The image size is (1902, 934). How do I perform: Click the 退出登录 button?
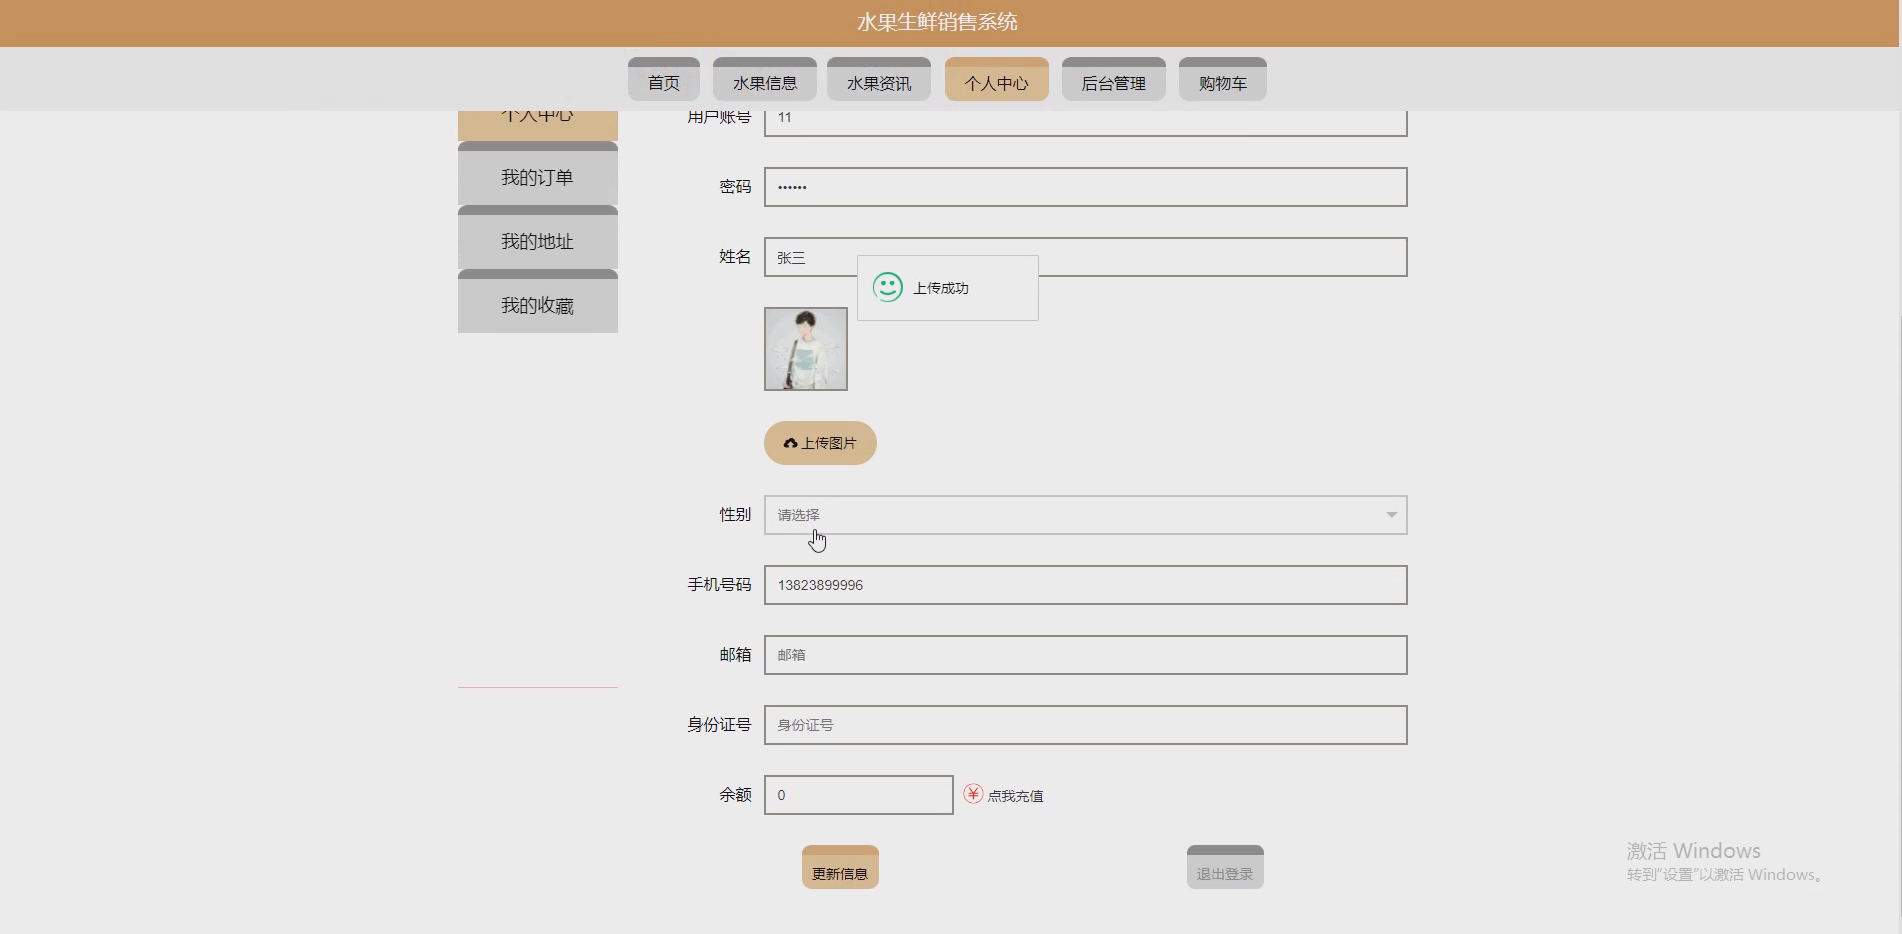(x=1224, y=867)
